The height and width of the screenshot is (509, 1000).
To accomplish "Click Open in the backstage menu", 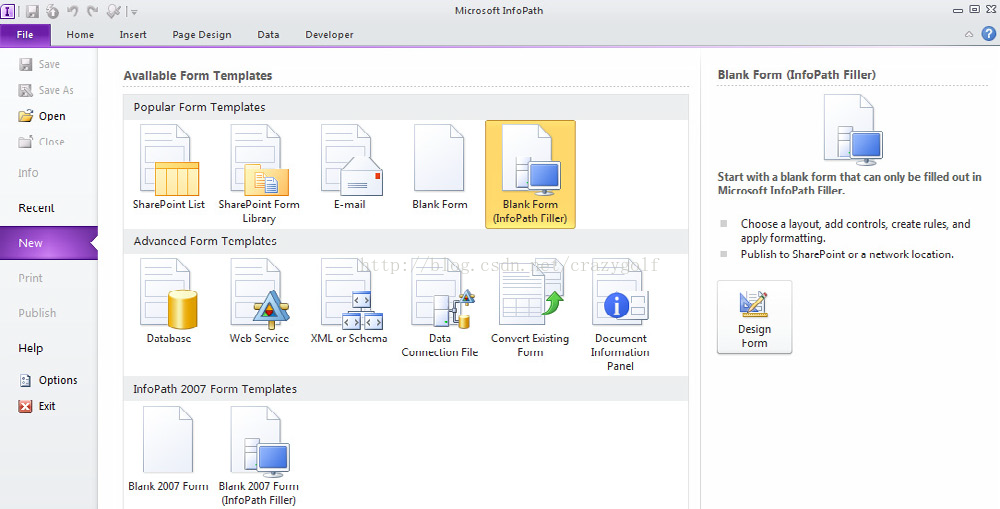I will point(42,116).
